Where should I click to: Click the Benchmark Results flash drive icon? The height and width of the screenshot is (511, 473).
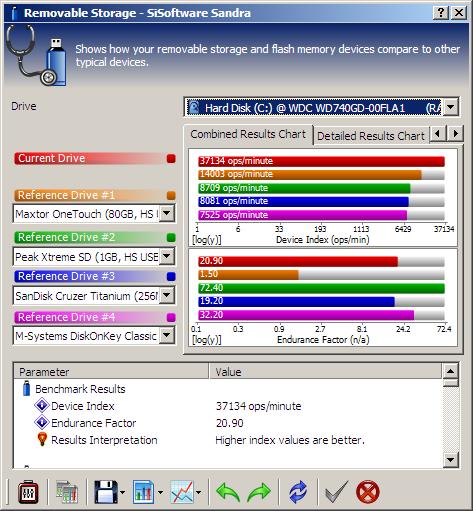tap(27, 388)
